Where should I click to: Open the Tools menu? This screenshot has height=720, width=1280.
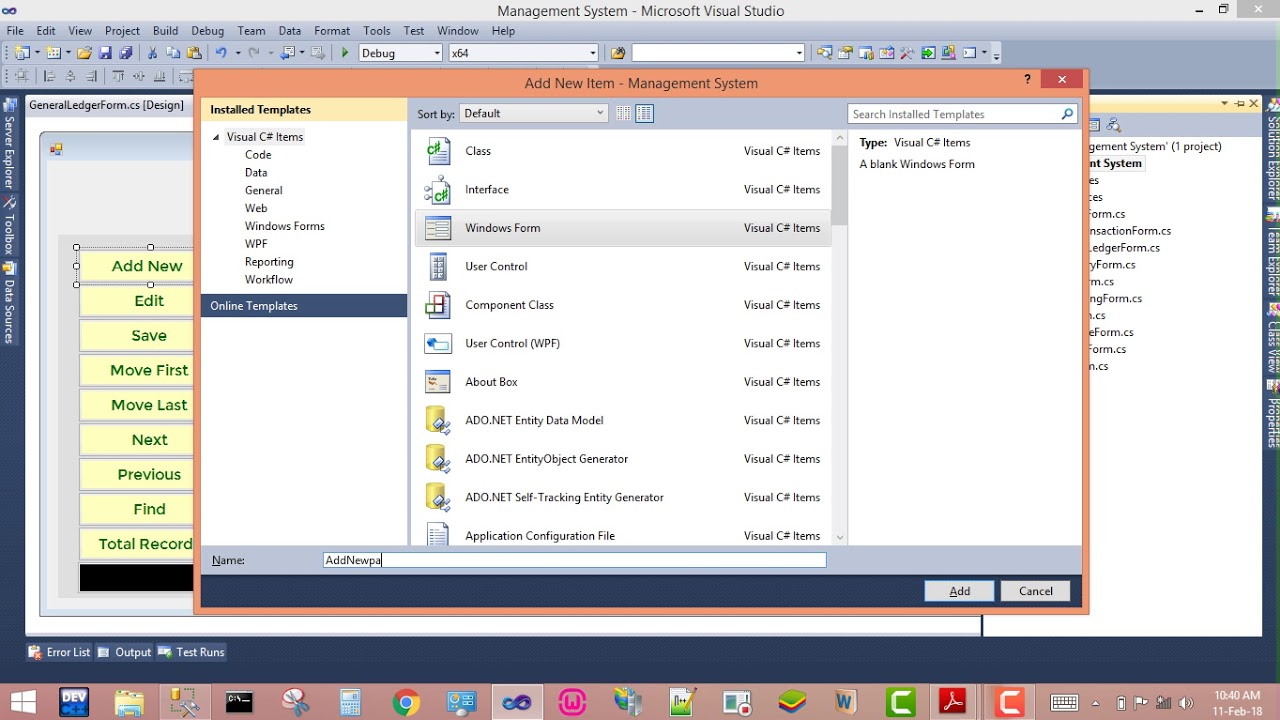[x=377, y=31]
